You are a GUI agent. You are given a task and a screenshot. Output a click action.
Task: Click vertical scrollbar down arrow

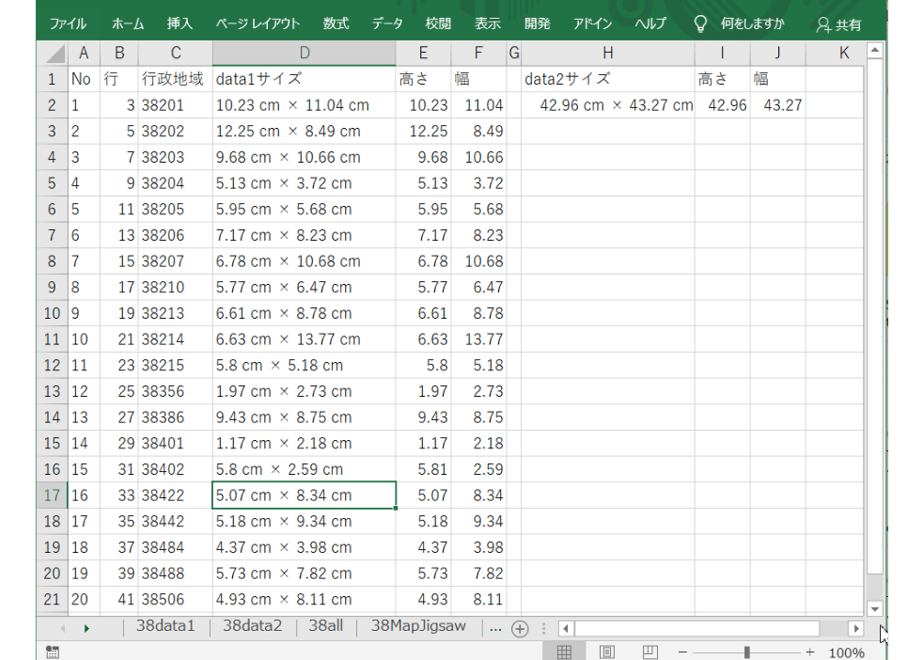click(875, 609)
